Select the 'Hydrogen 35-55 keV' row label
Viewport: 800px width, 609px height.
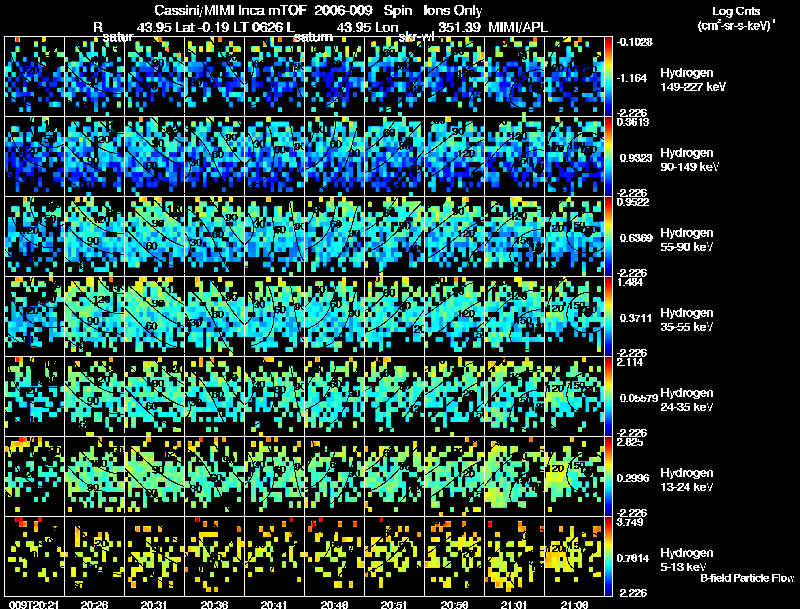pos(687,320)
